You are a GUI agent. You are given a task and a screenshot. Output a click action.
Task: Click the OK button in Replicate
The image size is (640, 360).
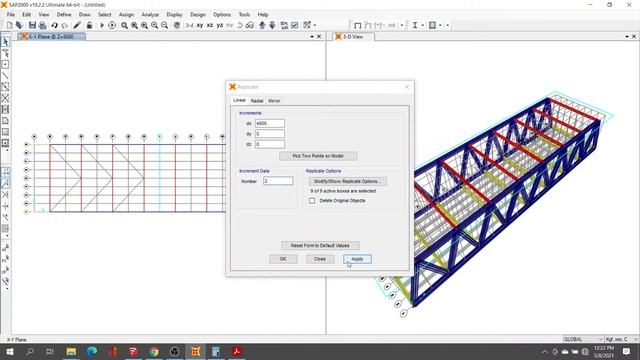pyautogui.click(x=283, y=259)
